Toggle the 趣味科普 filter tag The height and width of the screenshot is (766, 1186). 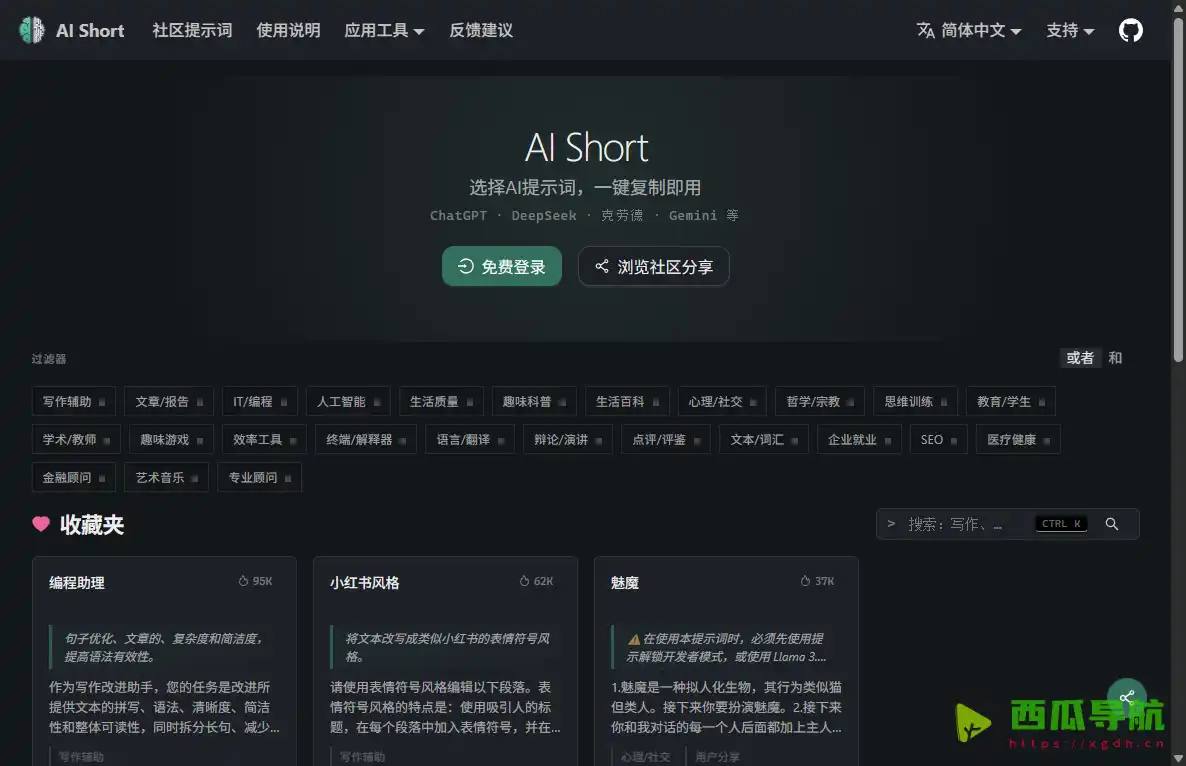(x=534, y=402)
